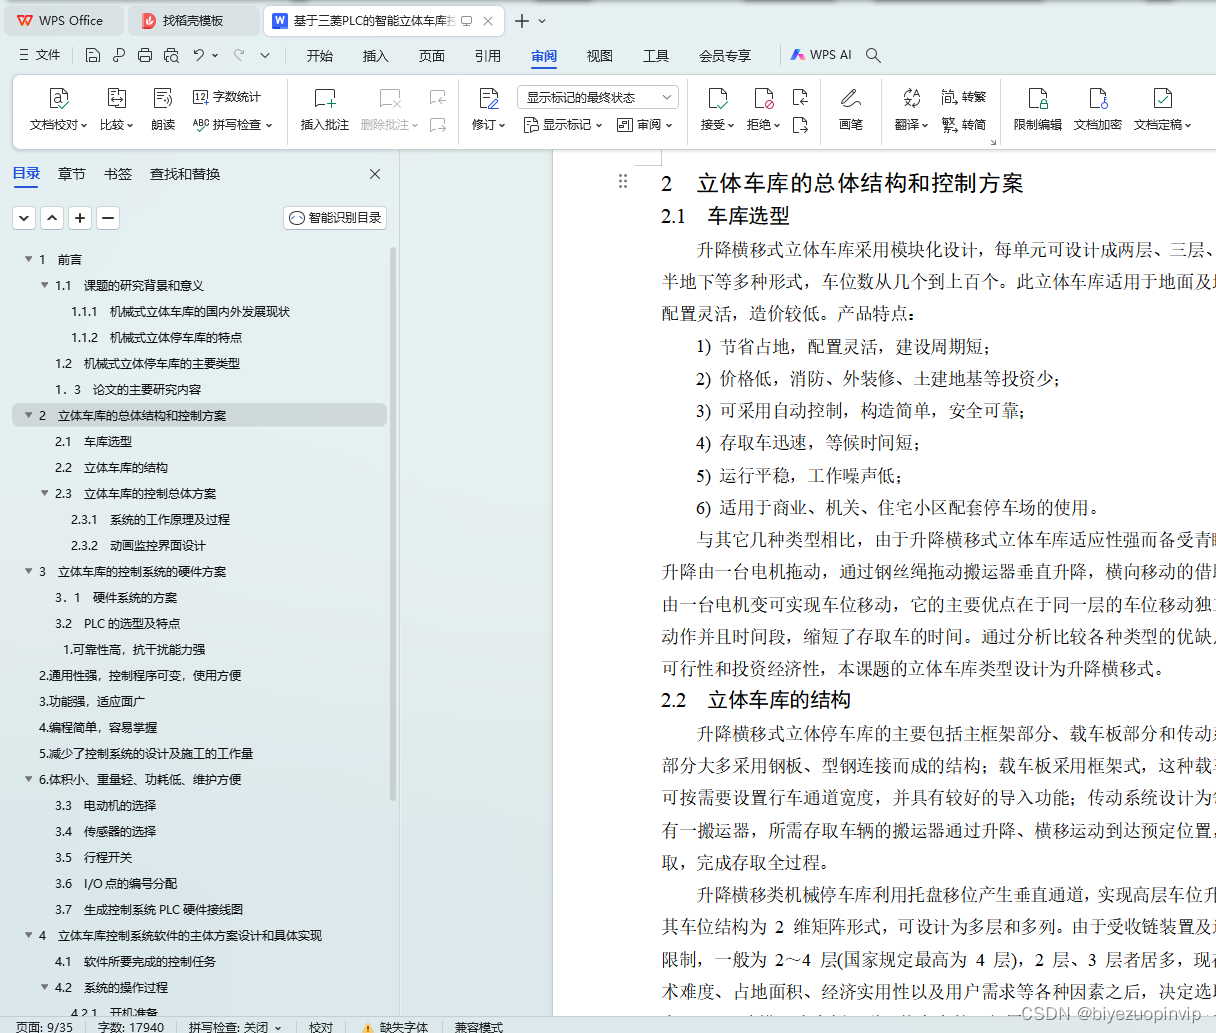Open the markup display state combo box
This screenshot has width=1216, height=1033.
tap(598, 97)
